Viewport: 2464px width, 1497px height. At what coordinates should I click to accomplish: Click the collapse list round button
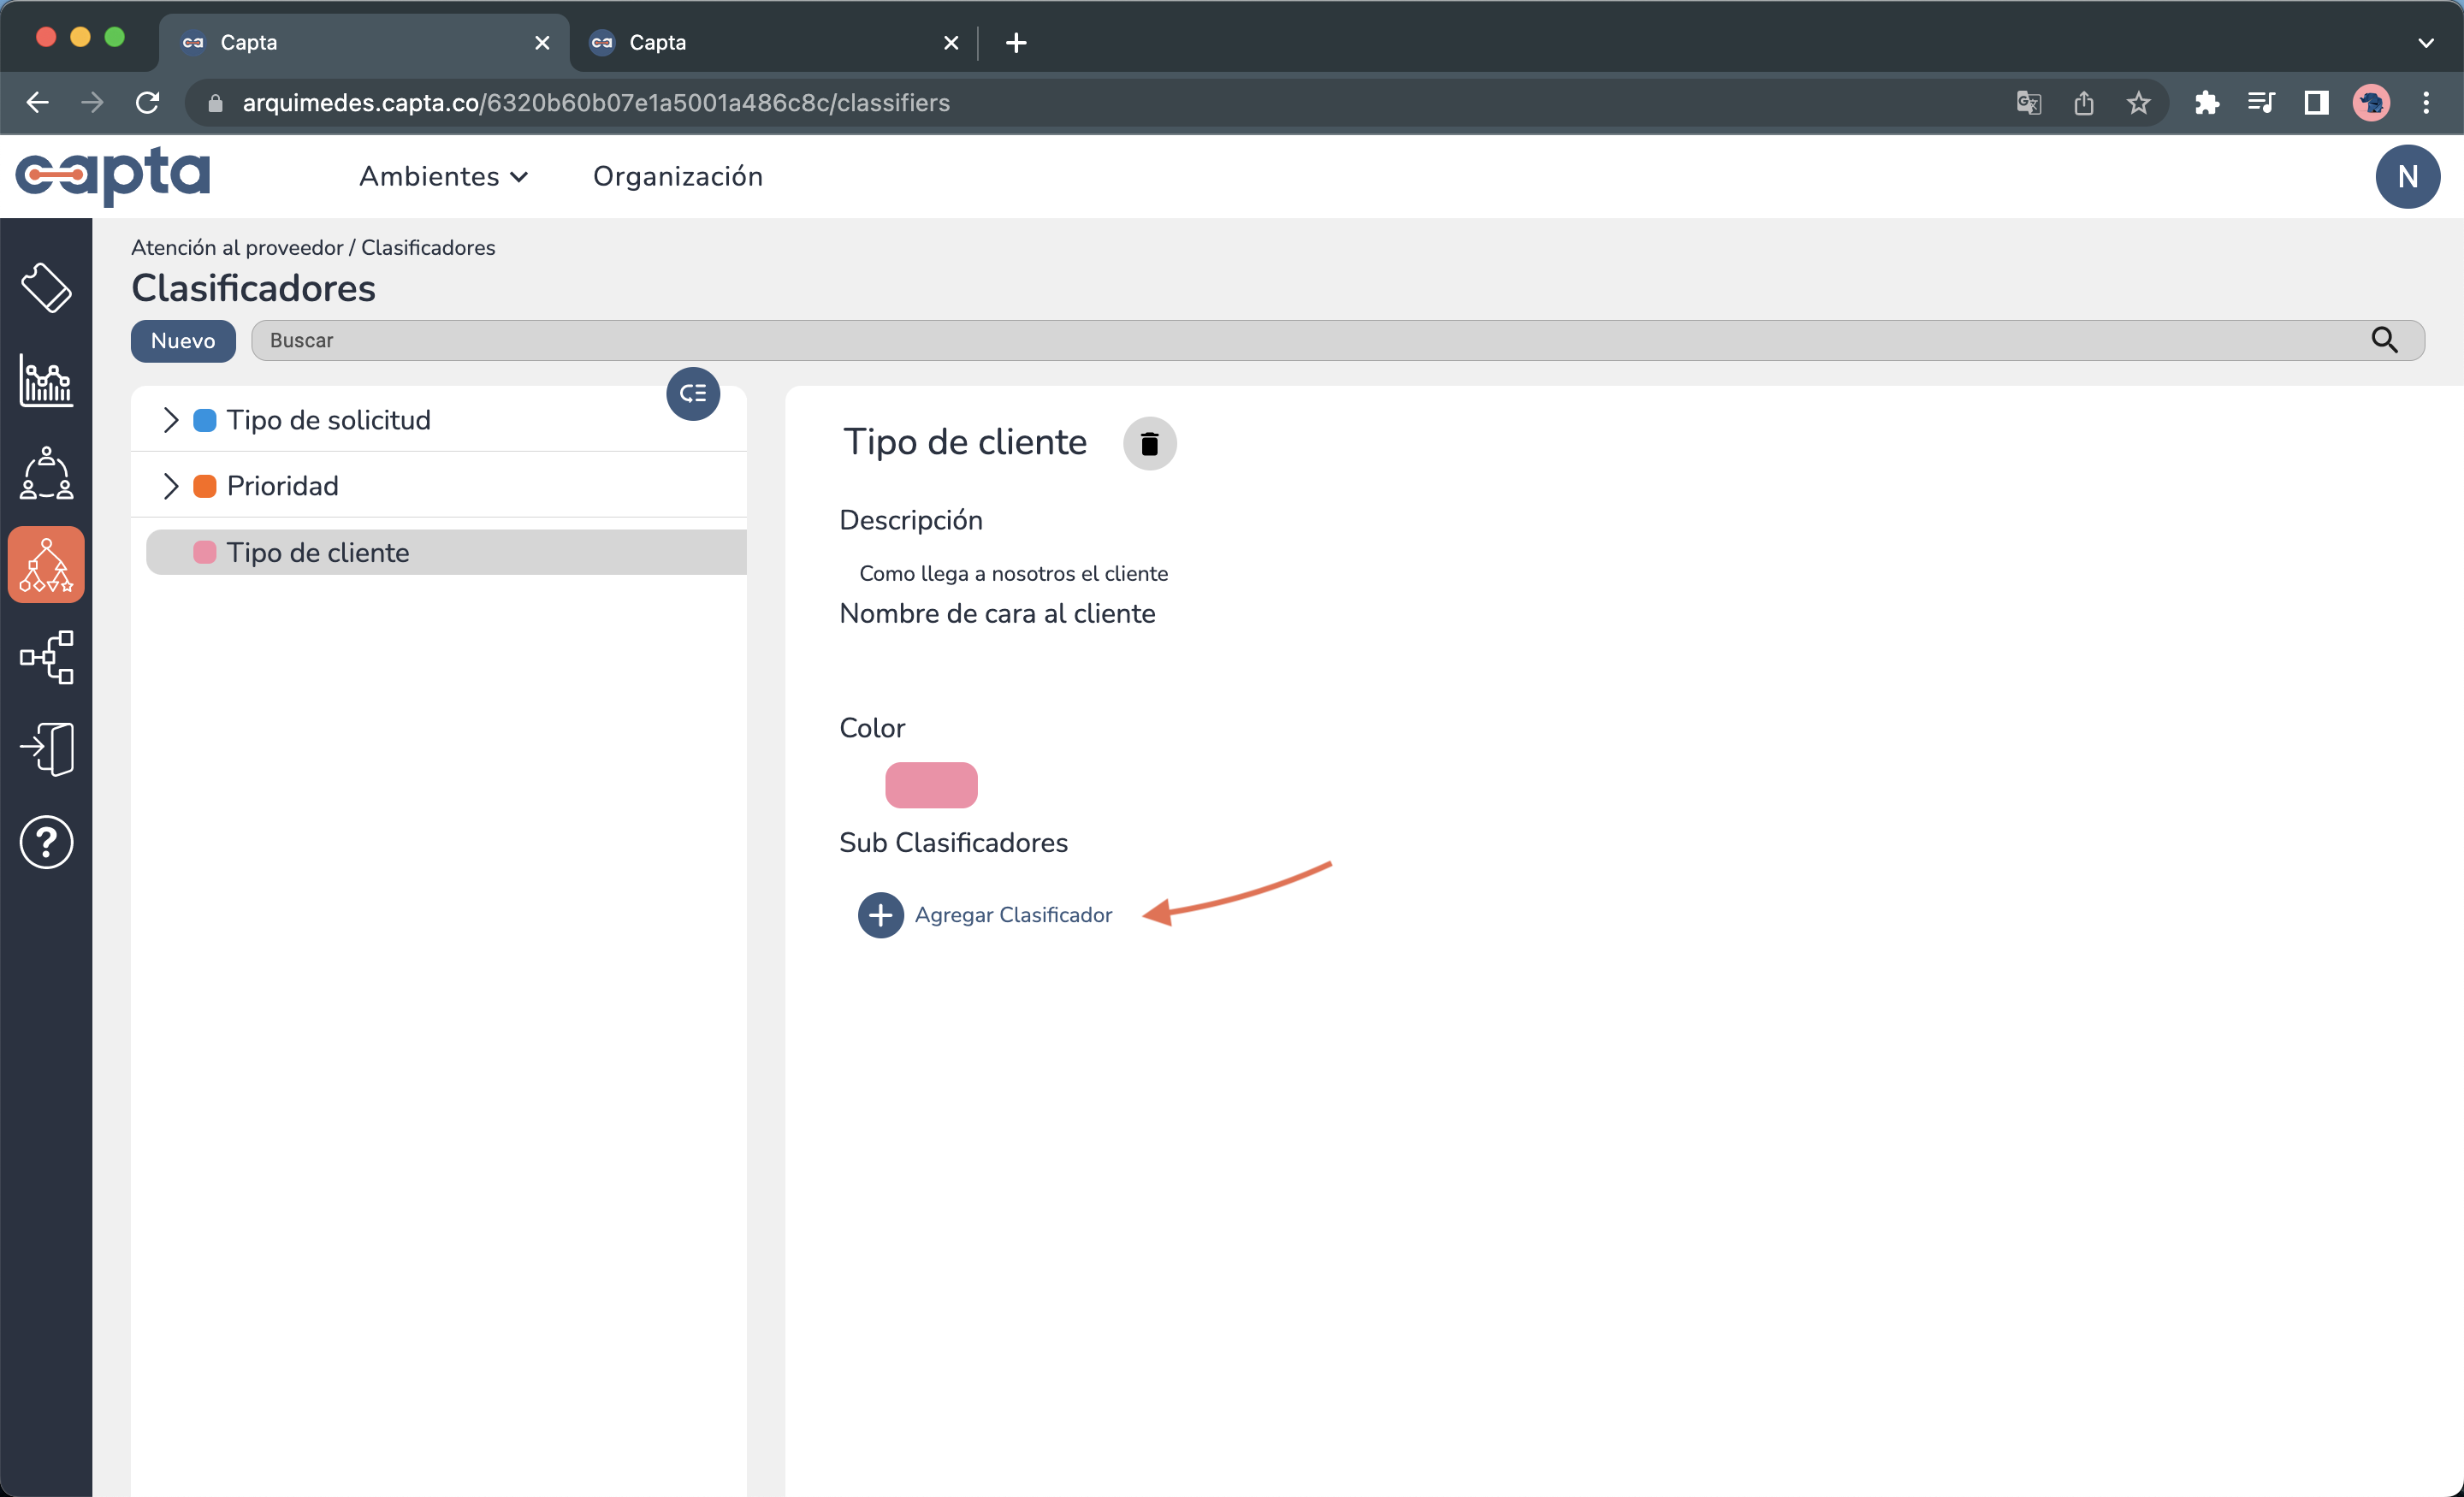[692, 394]
